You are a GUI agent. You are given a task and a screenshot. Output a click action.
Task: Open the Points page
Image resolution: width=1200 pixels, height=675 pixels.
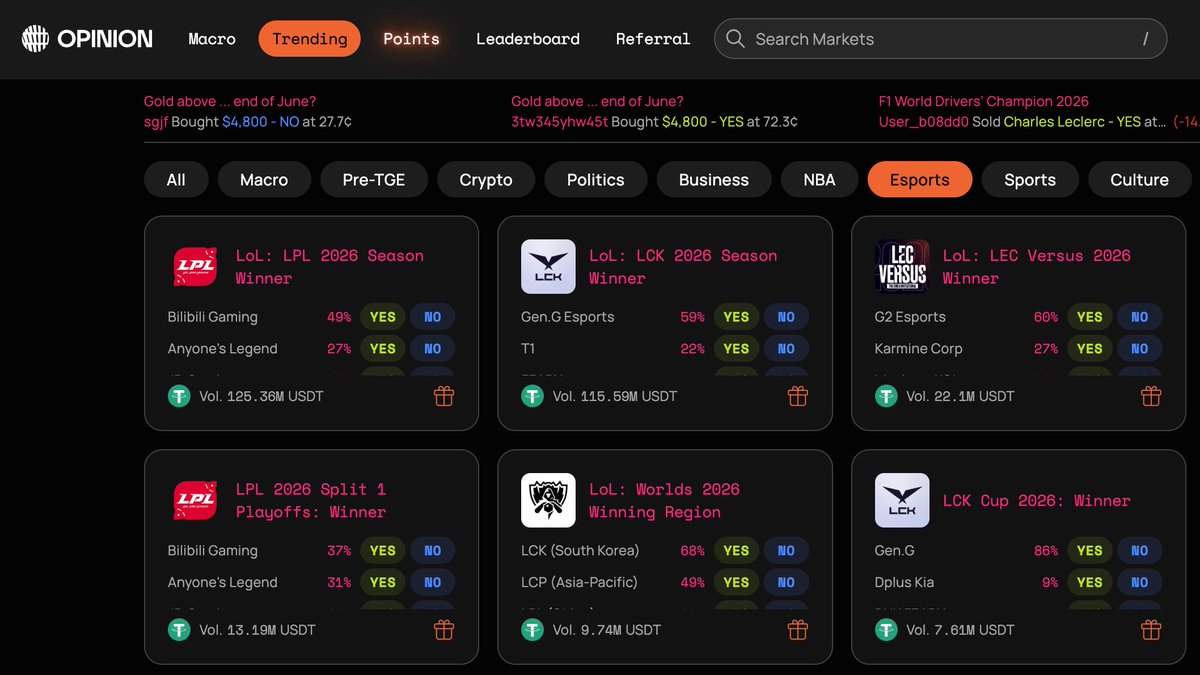[411, 39]
